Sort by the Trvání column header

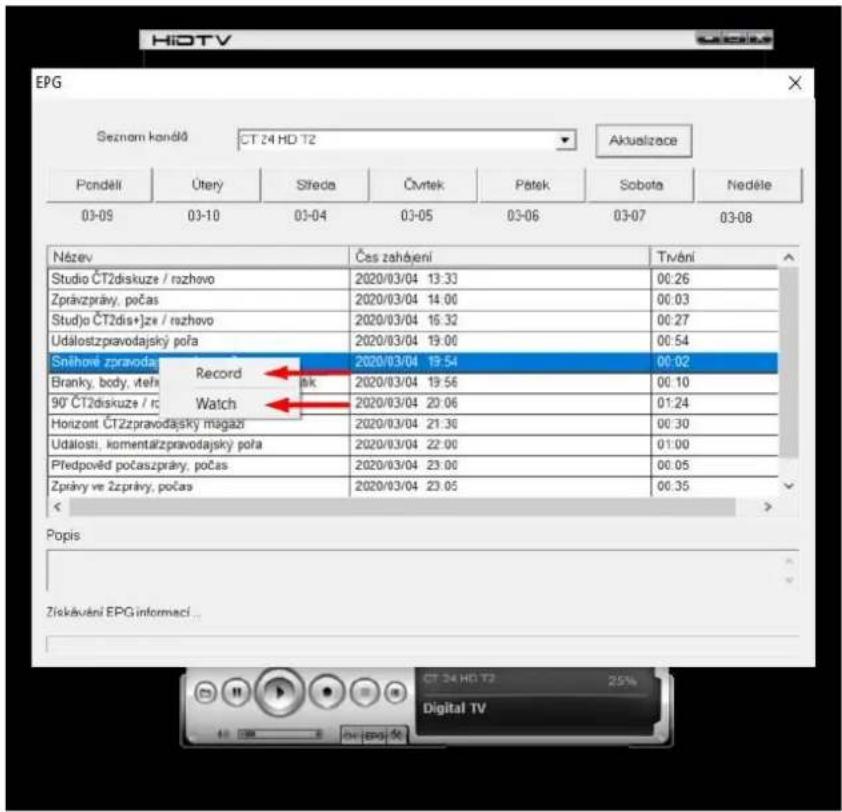coord(714,257)
